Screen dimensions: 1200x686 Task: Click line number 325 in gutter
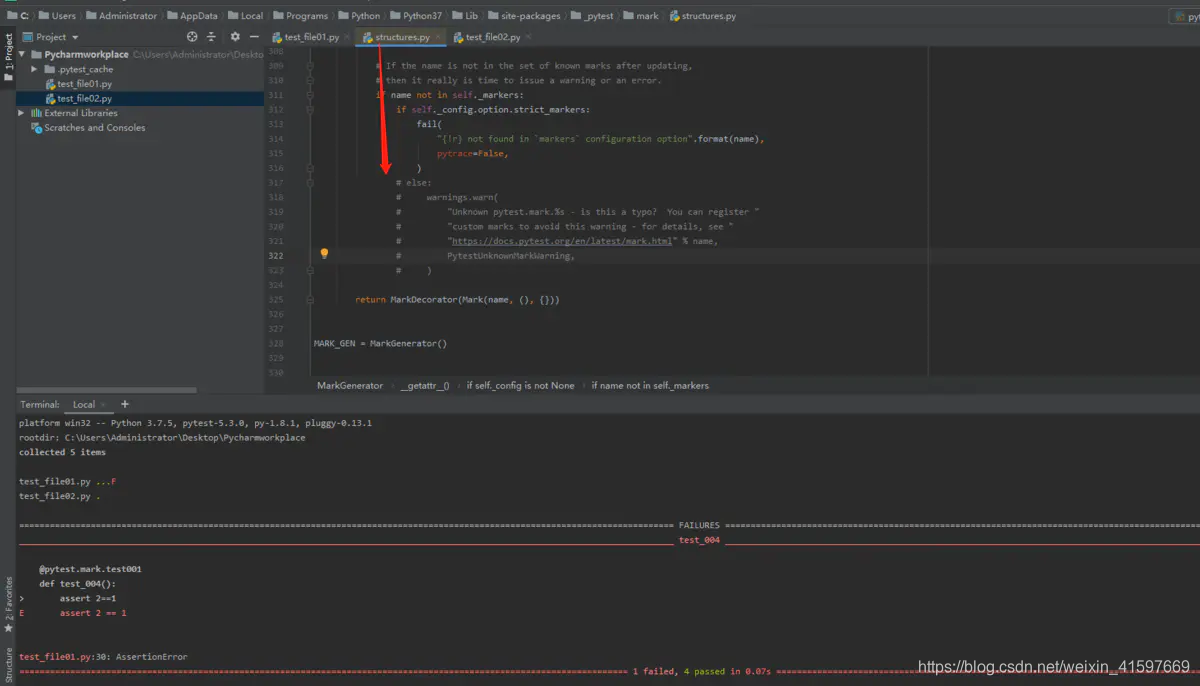(x=276, y=300)
